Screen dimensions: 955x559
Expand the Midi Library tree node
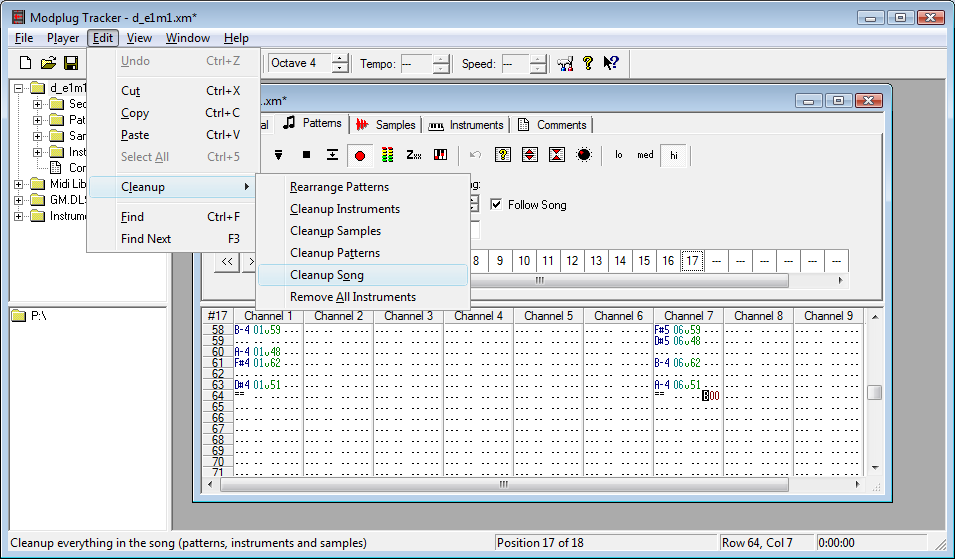pyautogui.click(x=18, y=184)
